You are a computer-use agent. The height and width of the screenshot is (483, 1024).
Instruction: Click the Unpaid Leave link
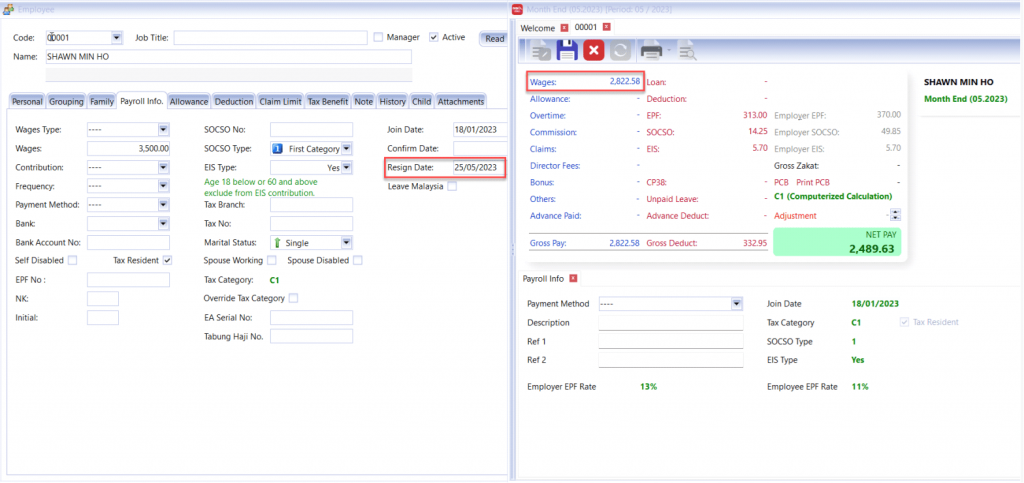click(672, 199)
